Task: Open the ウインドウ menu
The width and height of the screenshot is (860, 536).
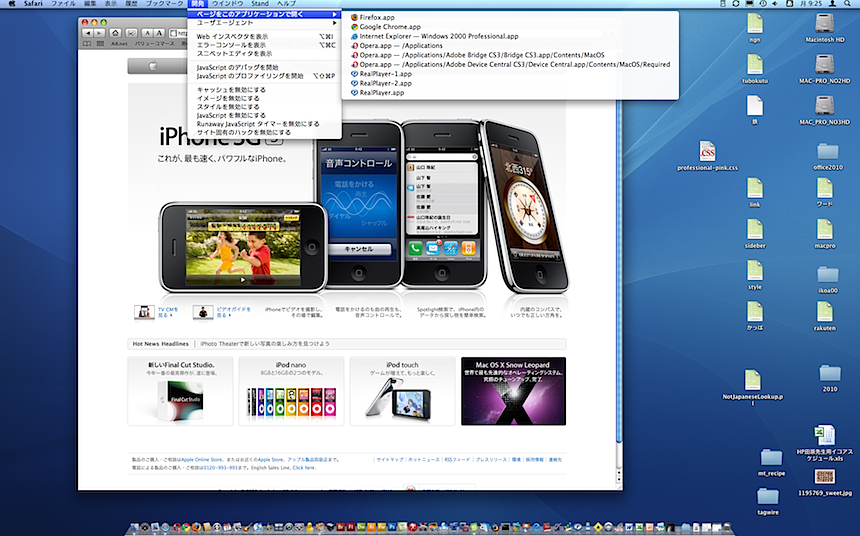Action: click(x=228, y=3)
